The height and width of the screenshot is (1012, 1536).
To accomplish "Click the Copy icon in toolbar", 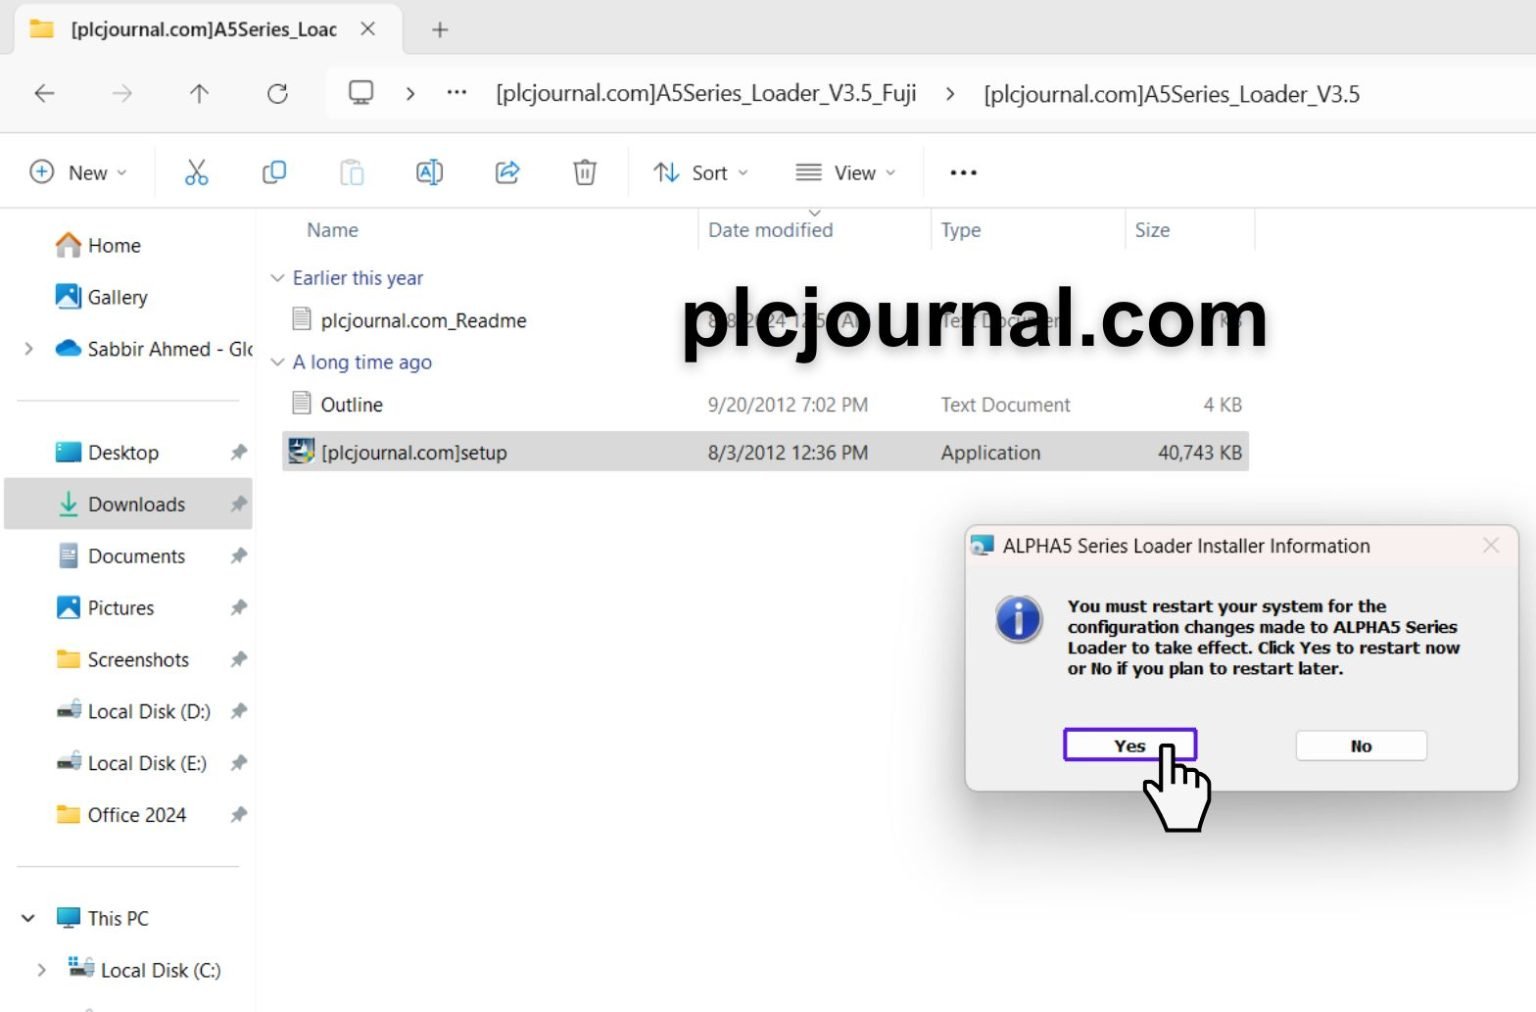I will coord(274,173).
